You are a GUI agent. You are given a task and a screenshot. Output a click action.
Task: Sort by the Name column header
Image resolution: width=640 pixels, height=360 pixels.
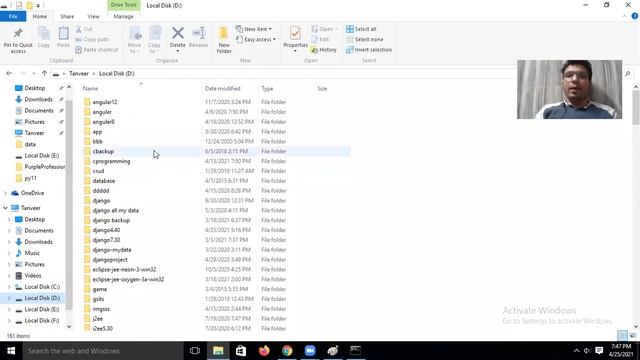(x=141, y=88)
